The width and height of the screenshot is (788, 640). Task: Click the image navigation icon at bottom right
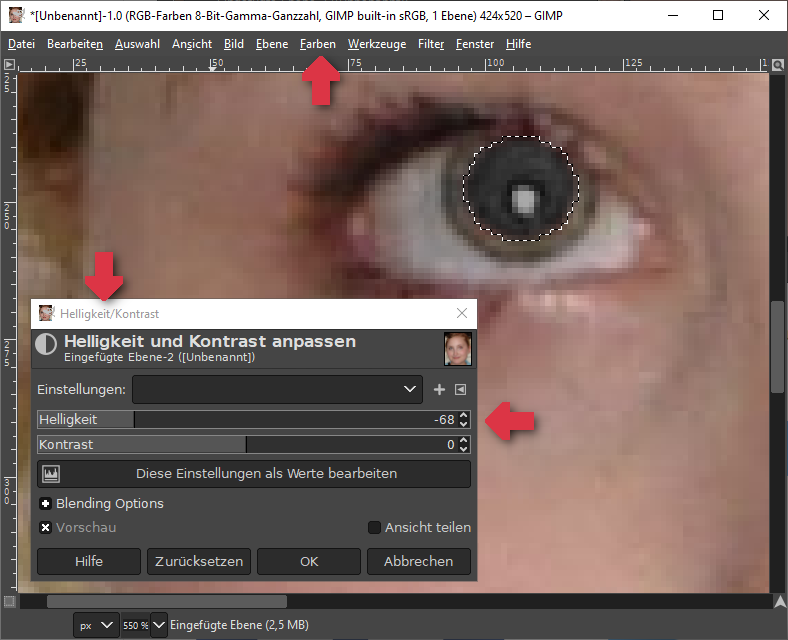[777, 601]
